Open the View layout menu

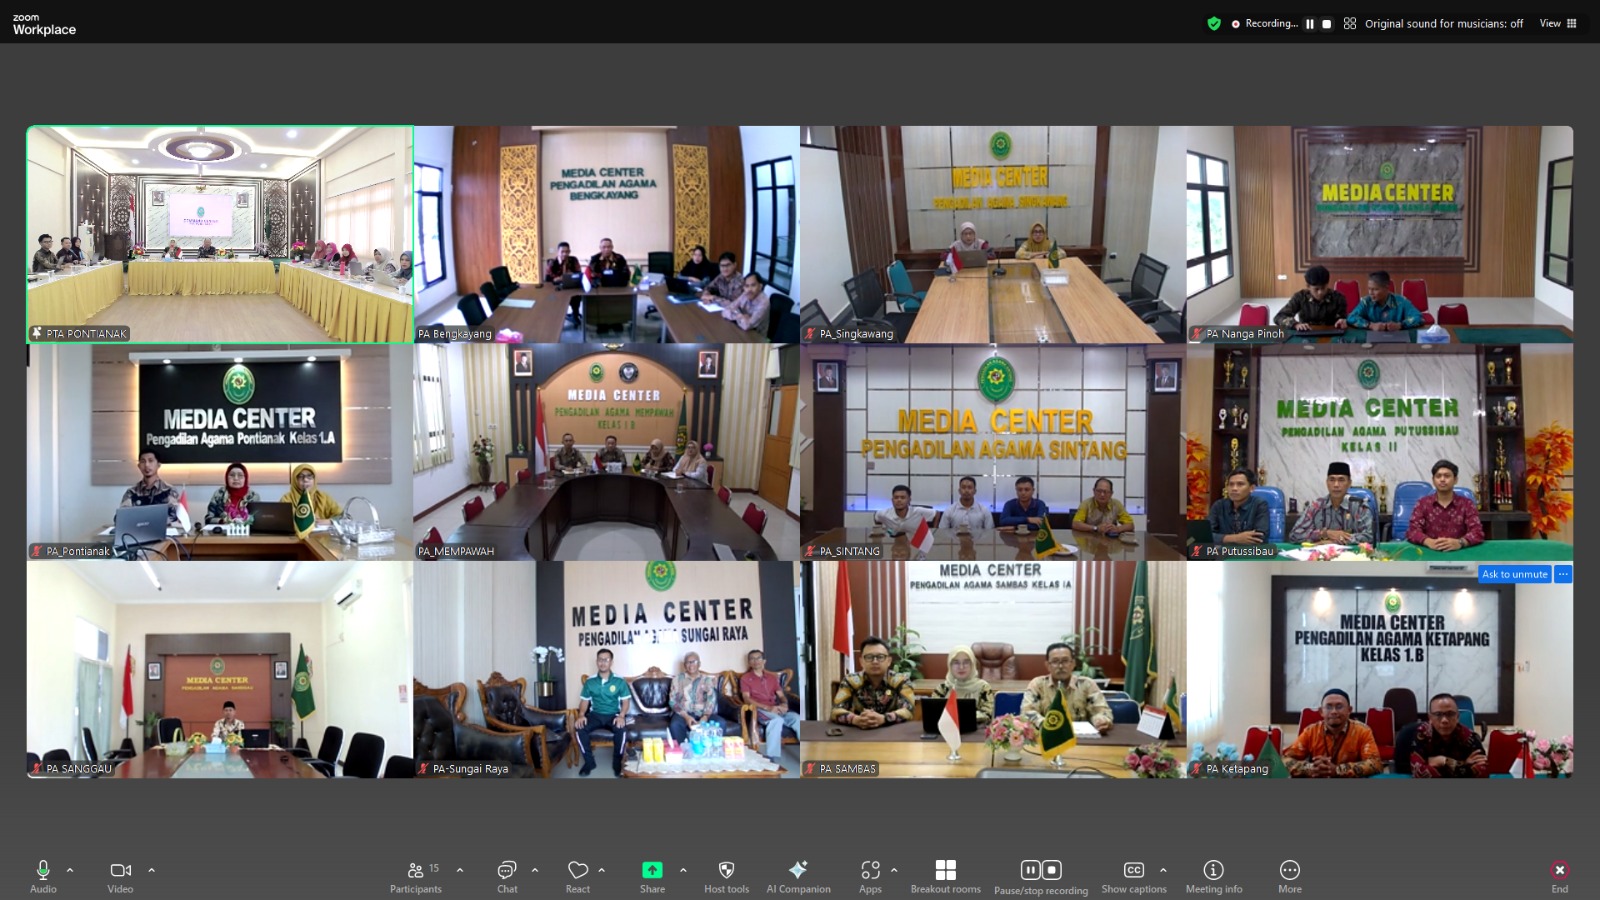pos(1558,23)
